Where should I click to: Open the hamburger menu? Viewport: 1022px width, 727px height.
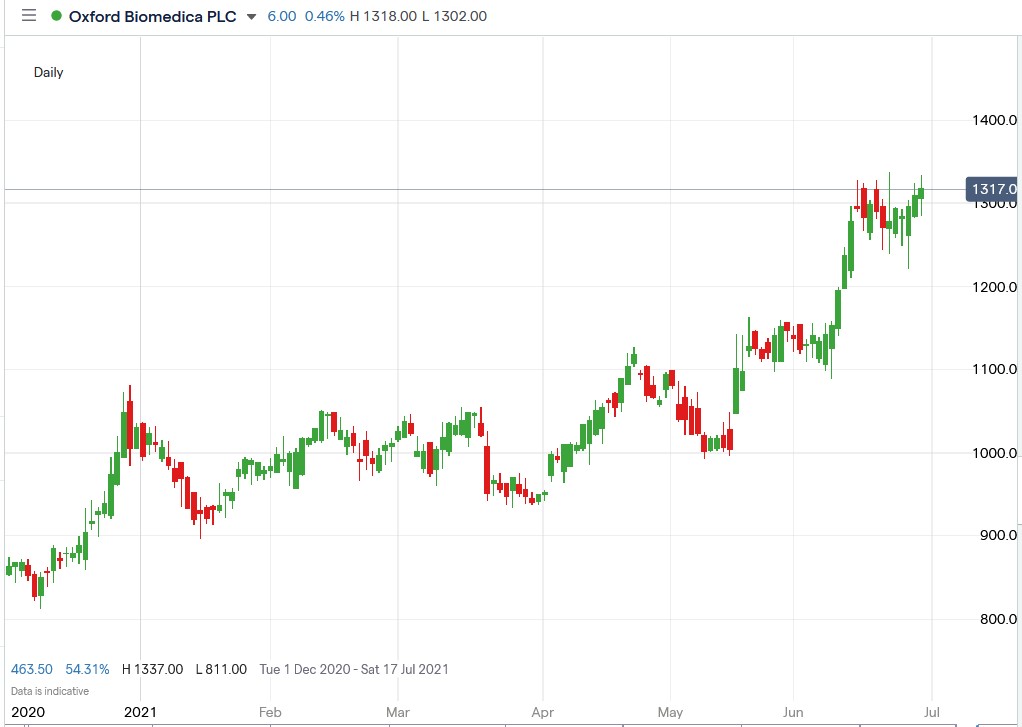pos(29,15)
